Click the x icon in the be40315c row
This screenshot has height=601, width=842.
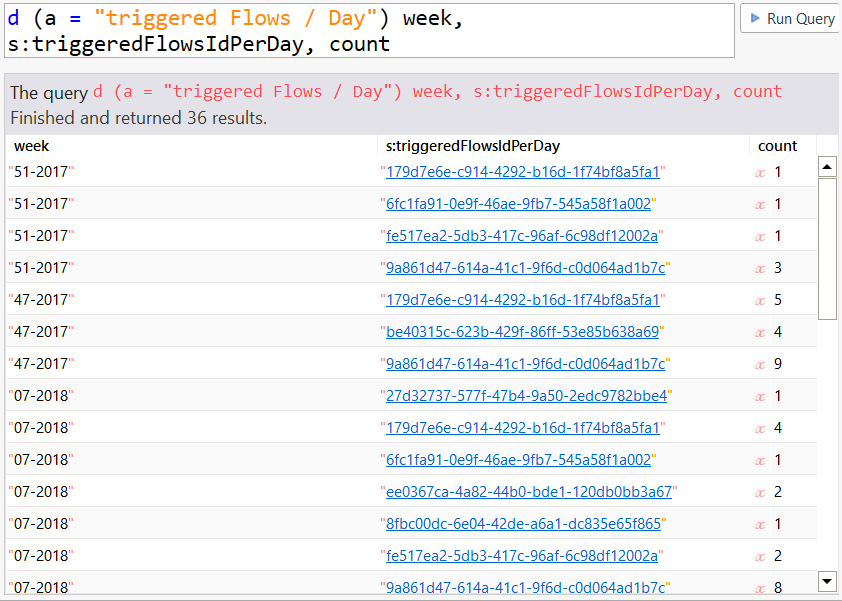(761, 332)
